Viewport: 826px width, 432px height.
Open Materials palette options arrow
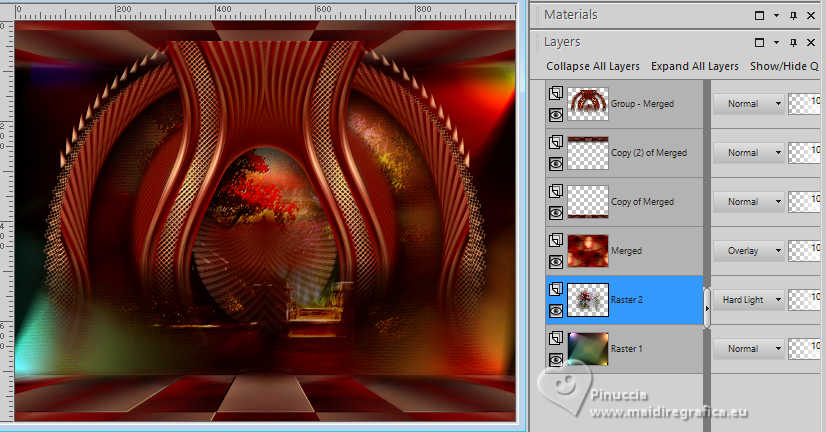pyautogui.click(x=776, y=16)
